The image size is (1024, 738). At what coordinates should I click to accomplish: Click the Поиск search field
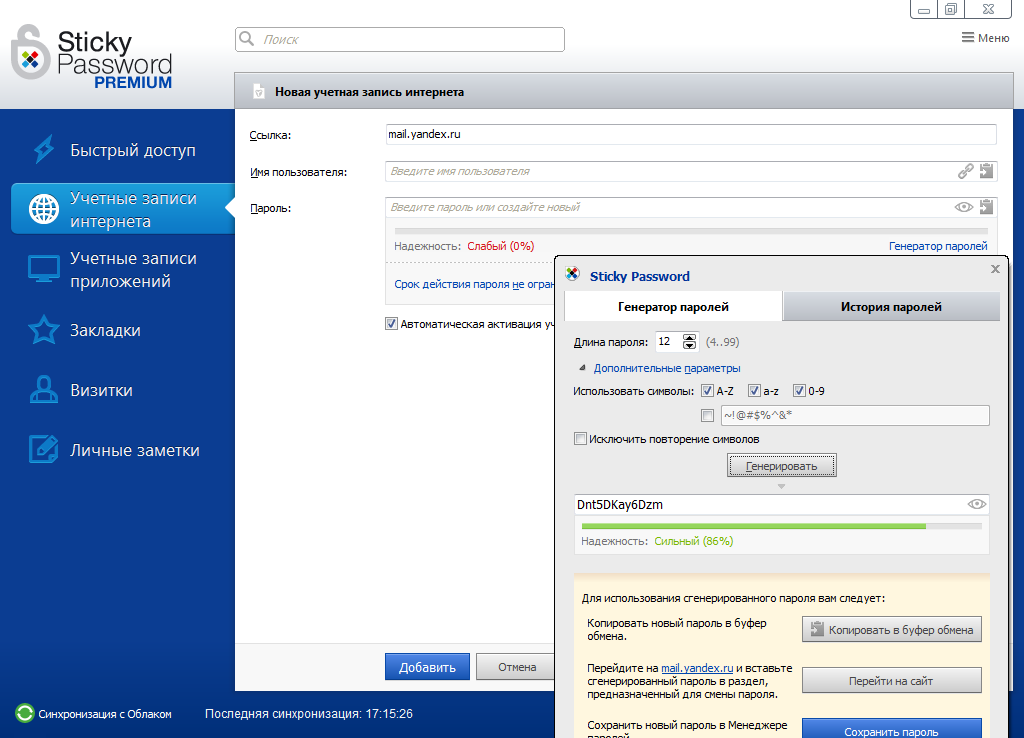(x=399, y=39)
